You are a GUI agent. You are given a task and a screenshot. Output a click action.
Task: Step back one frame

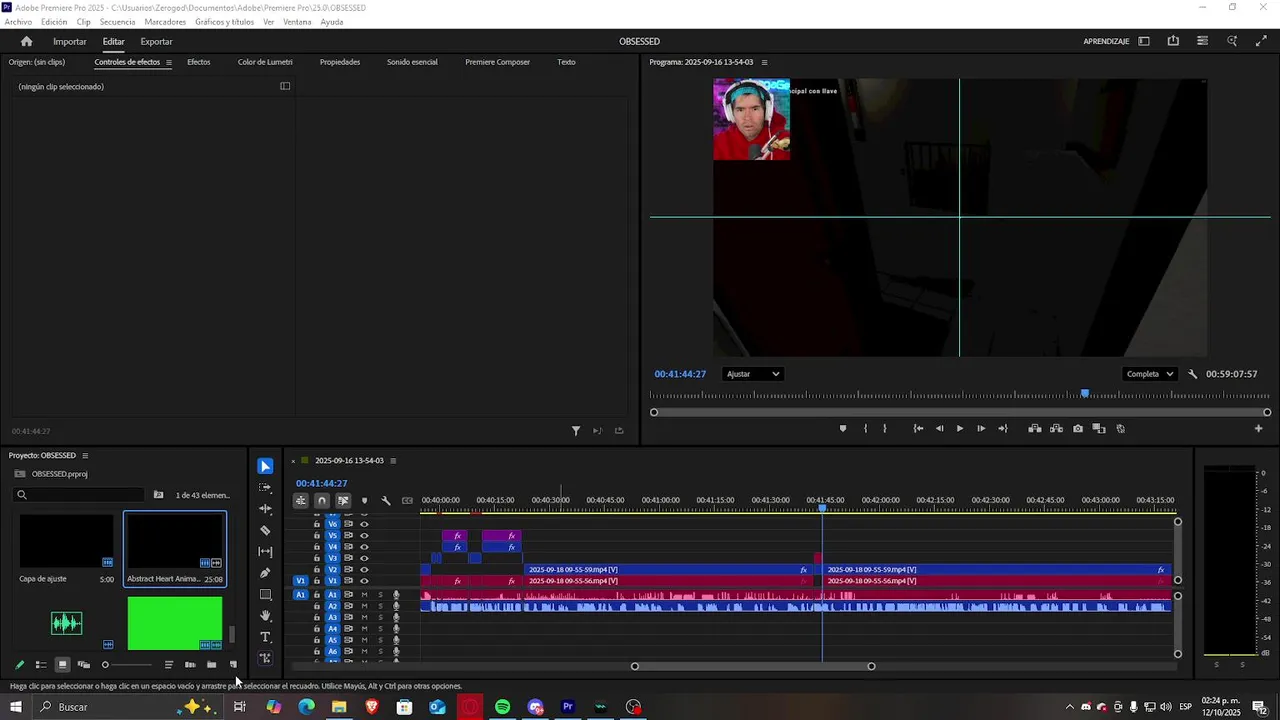[x=939, y=428]
